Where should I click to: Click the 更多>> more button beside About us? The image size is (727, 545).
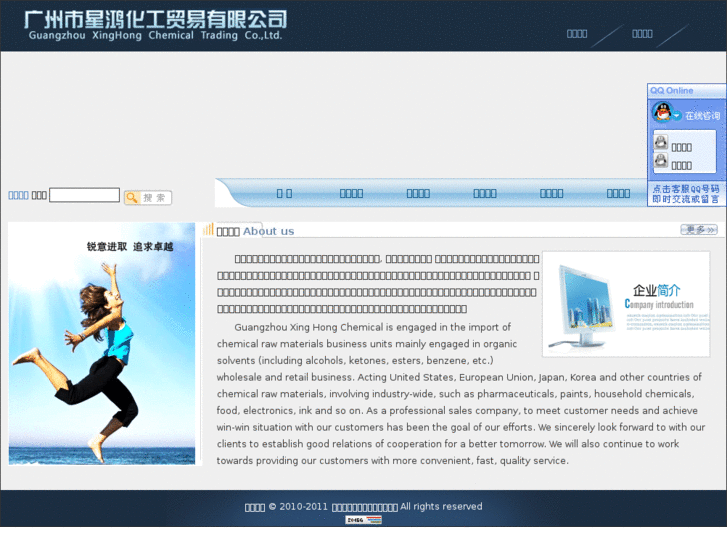tap(699, 230)
